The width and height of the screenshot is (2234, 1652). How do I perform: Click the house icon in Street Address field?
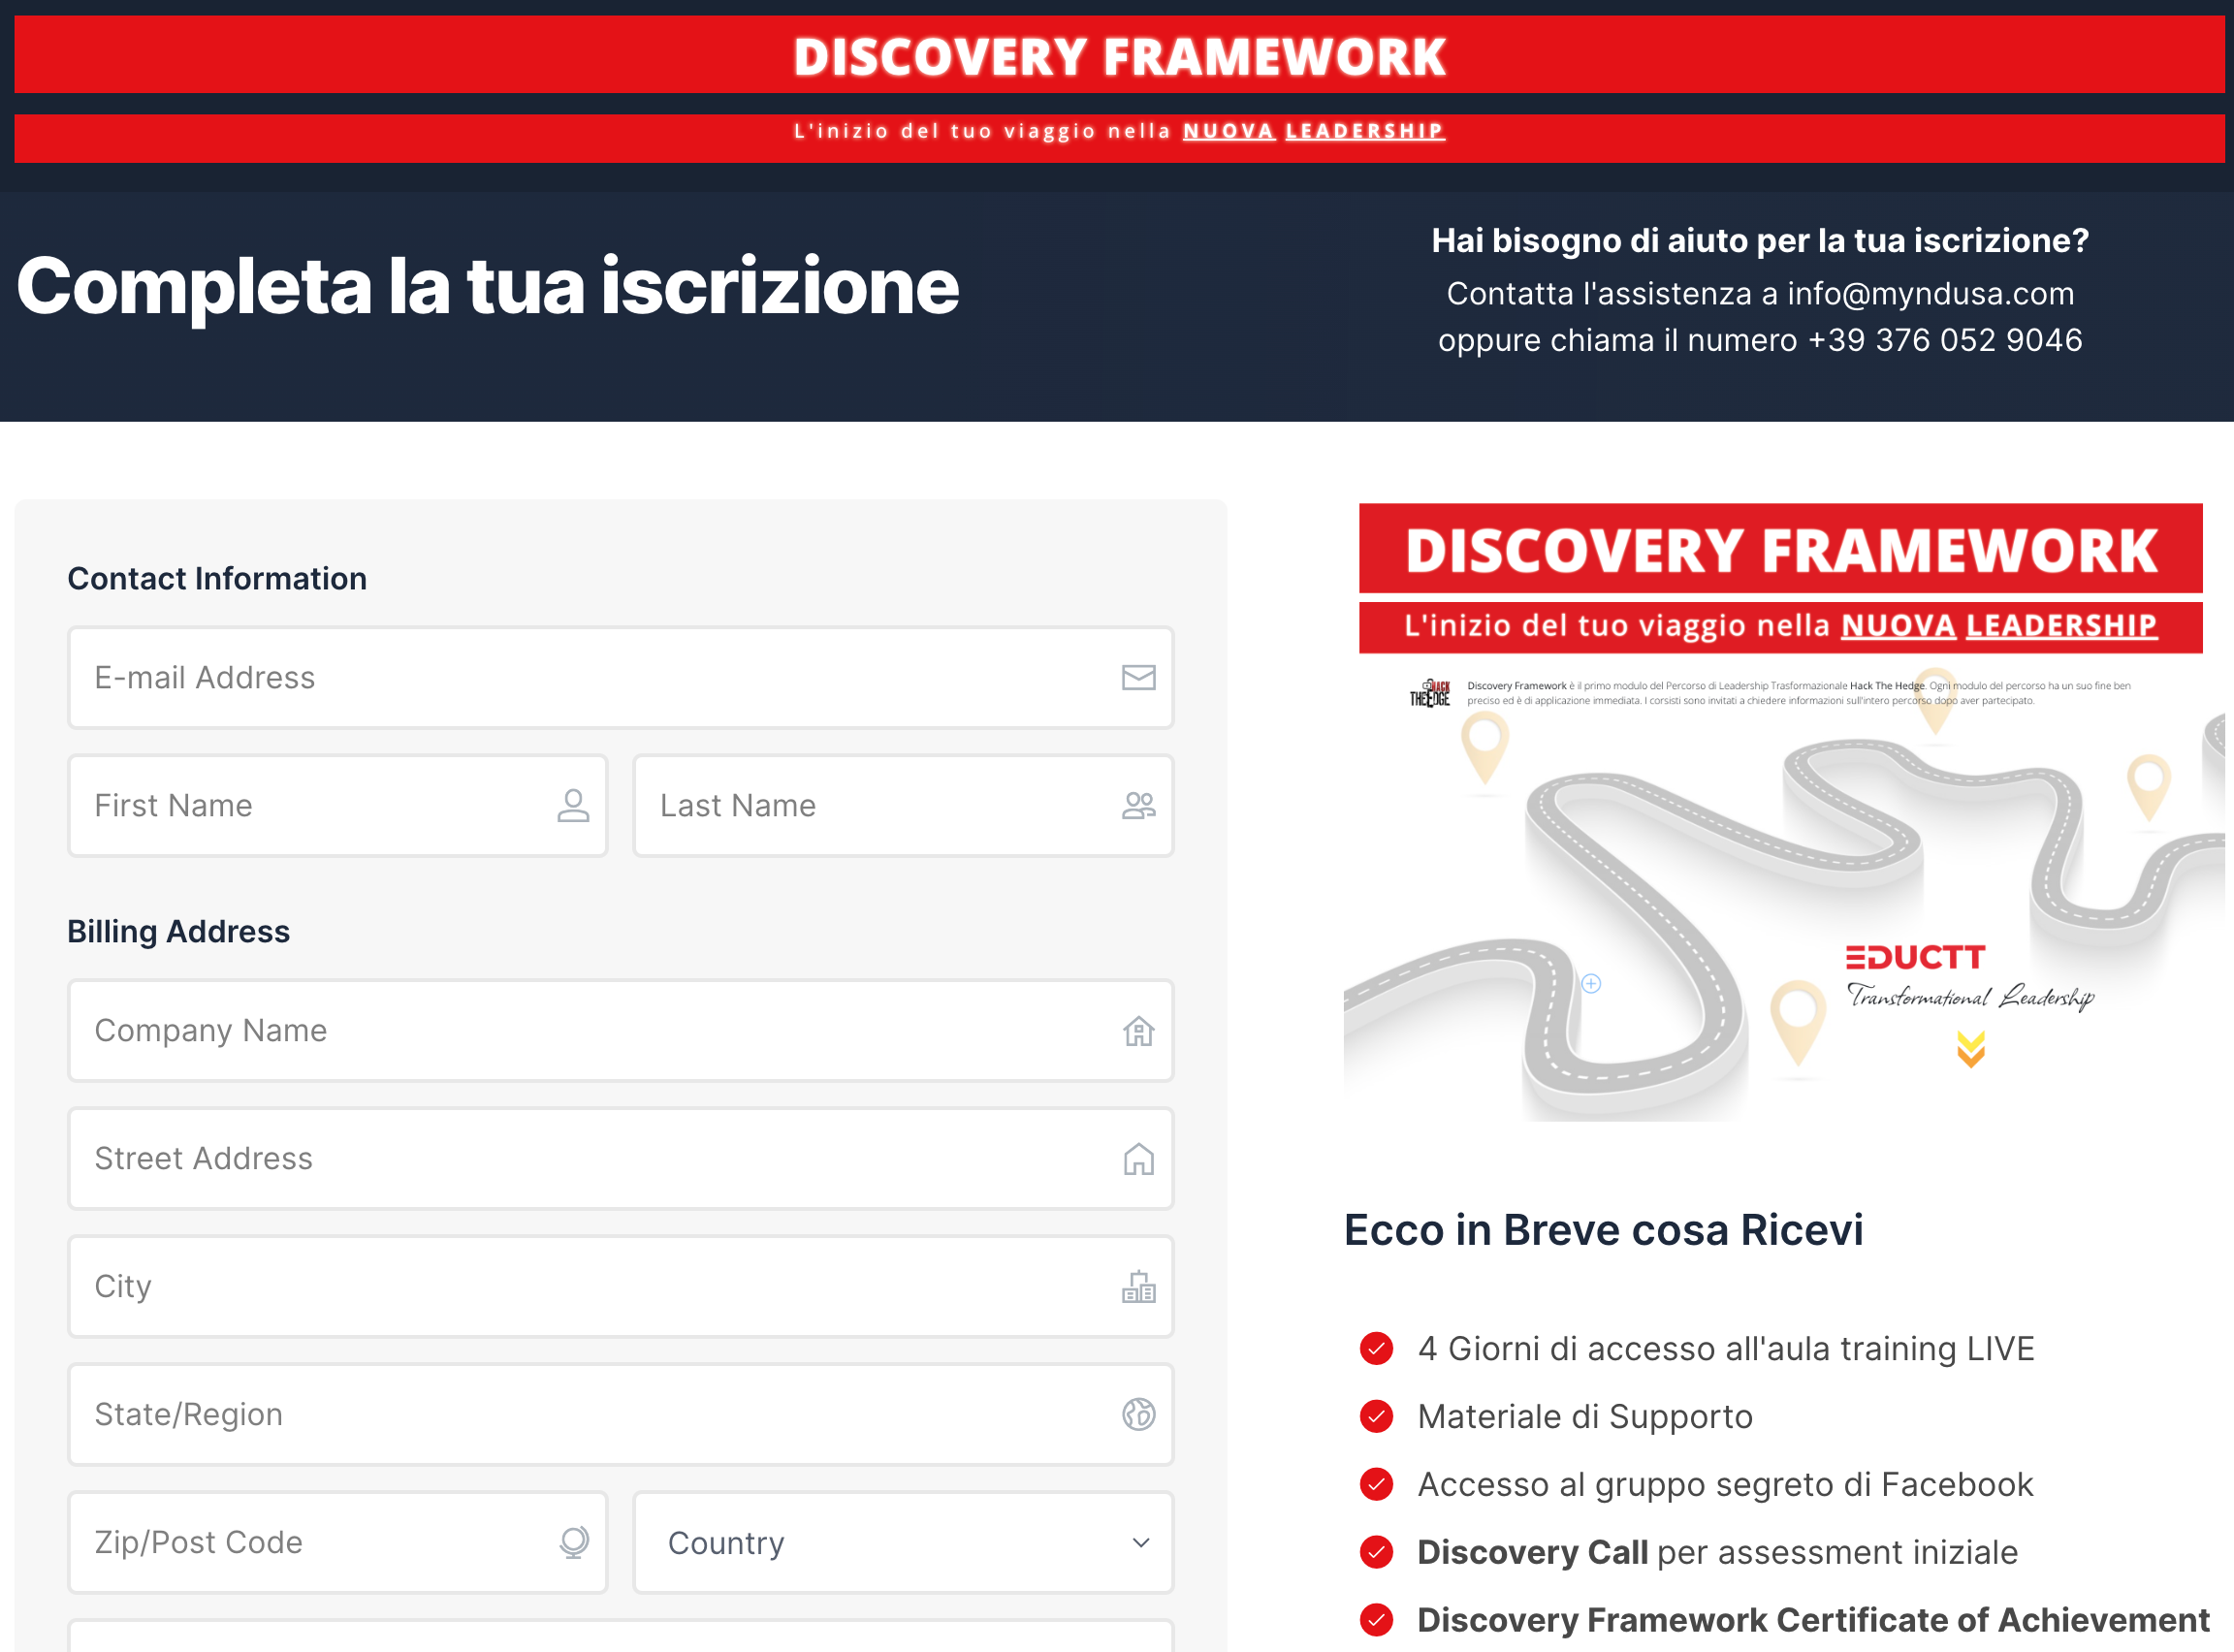point(1138,1159)
